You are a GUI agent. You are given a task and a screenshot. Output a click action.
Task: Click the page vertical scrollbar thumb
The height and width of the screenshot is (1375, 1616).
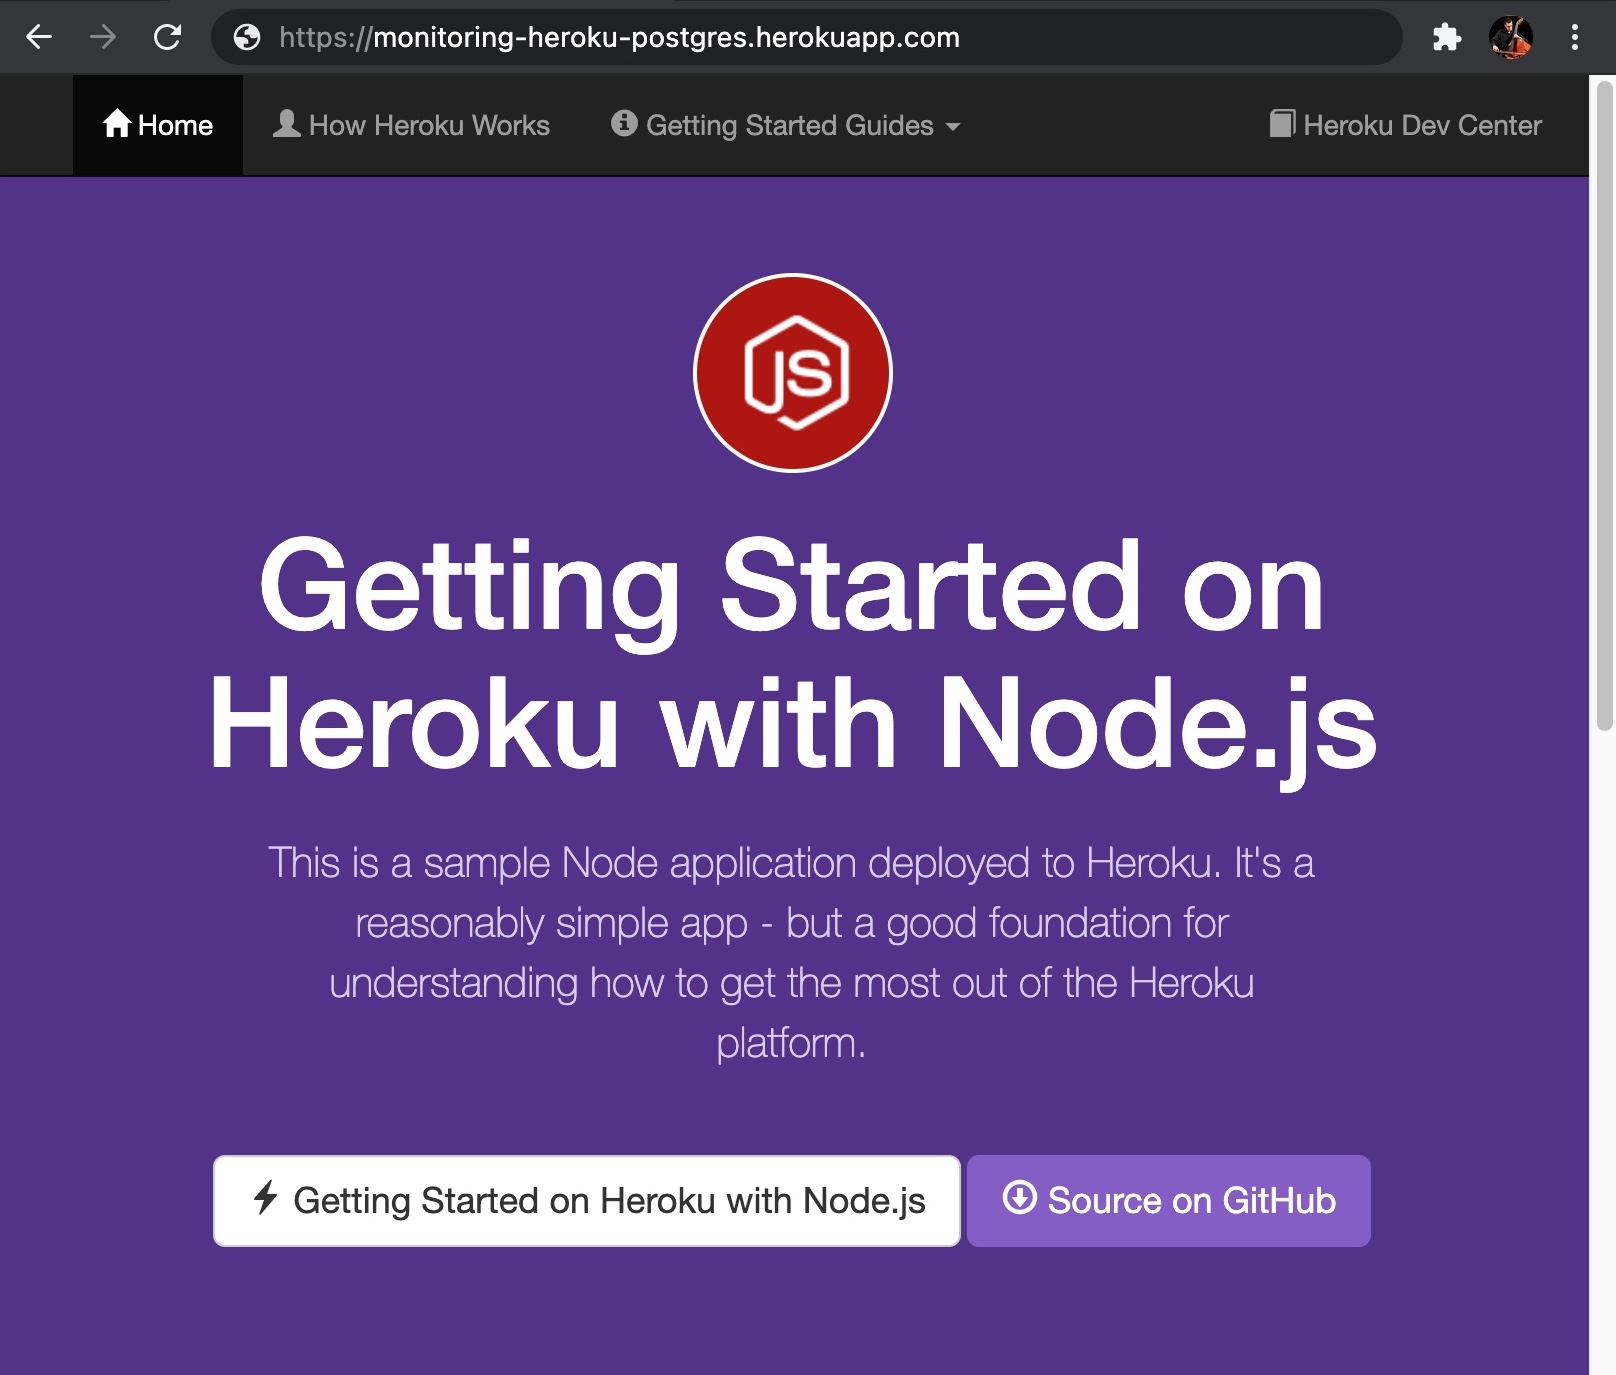[1604, 405]
